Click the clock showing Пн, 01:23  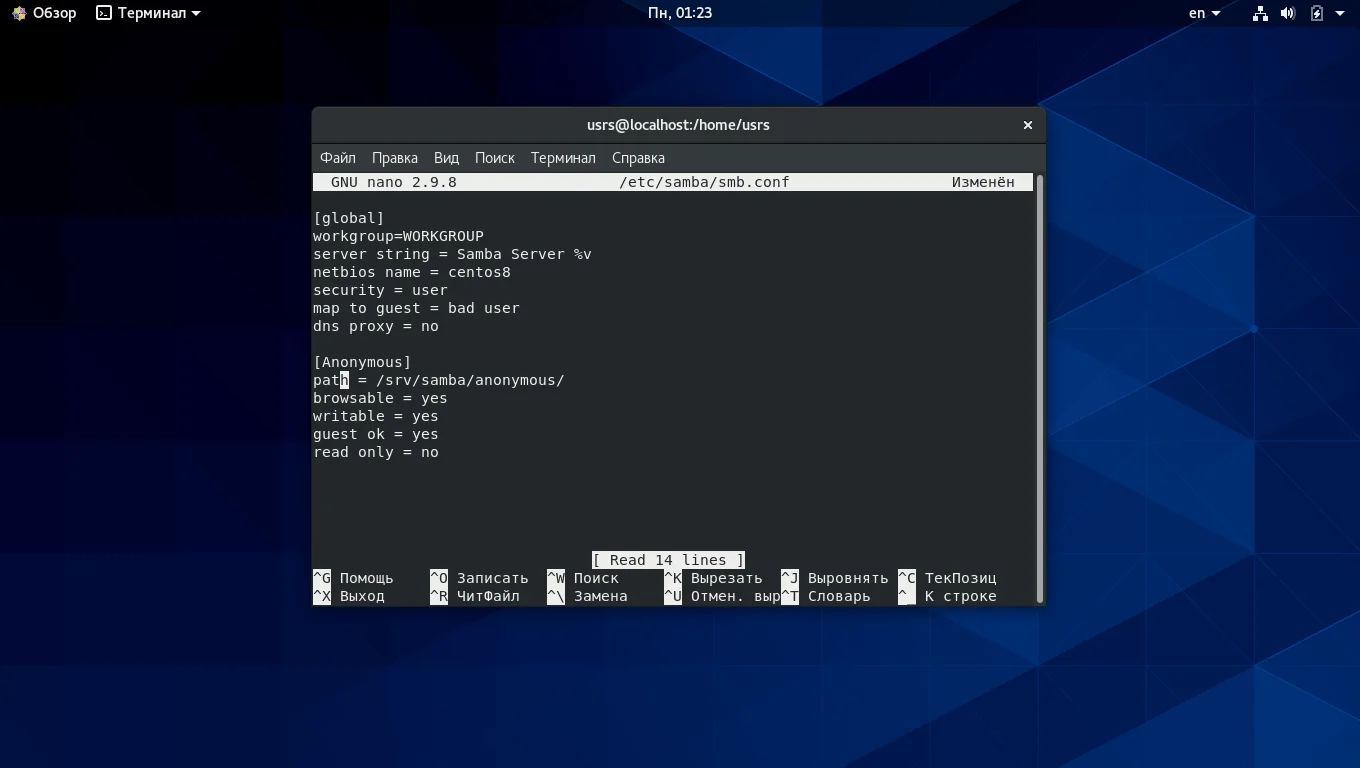click(679, 13)
